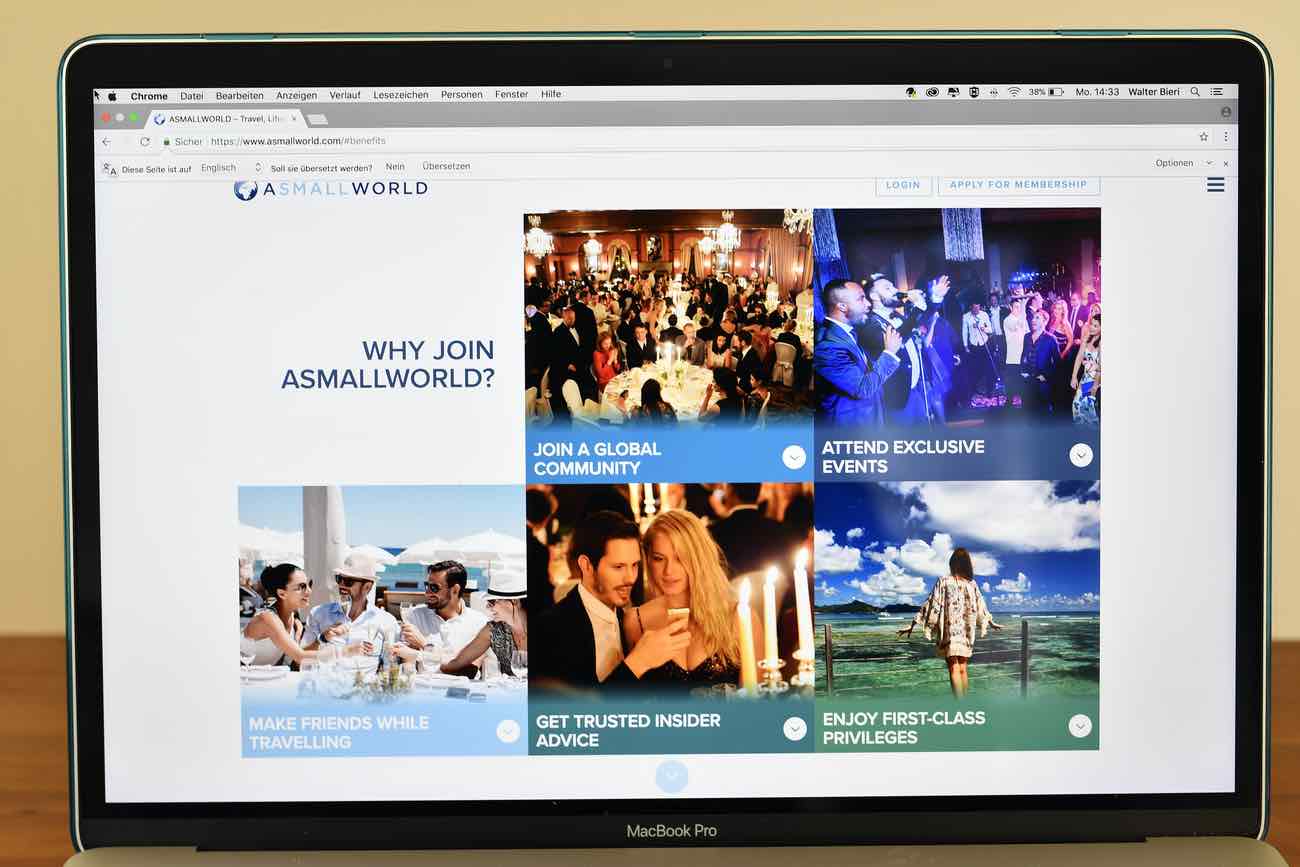Screen dimensions: 1300x867
Task: Click the LOGIN button
Action: (x=903, y=185)
